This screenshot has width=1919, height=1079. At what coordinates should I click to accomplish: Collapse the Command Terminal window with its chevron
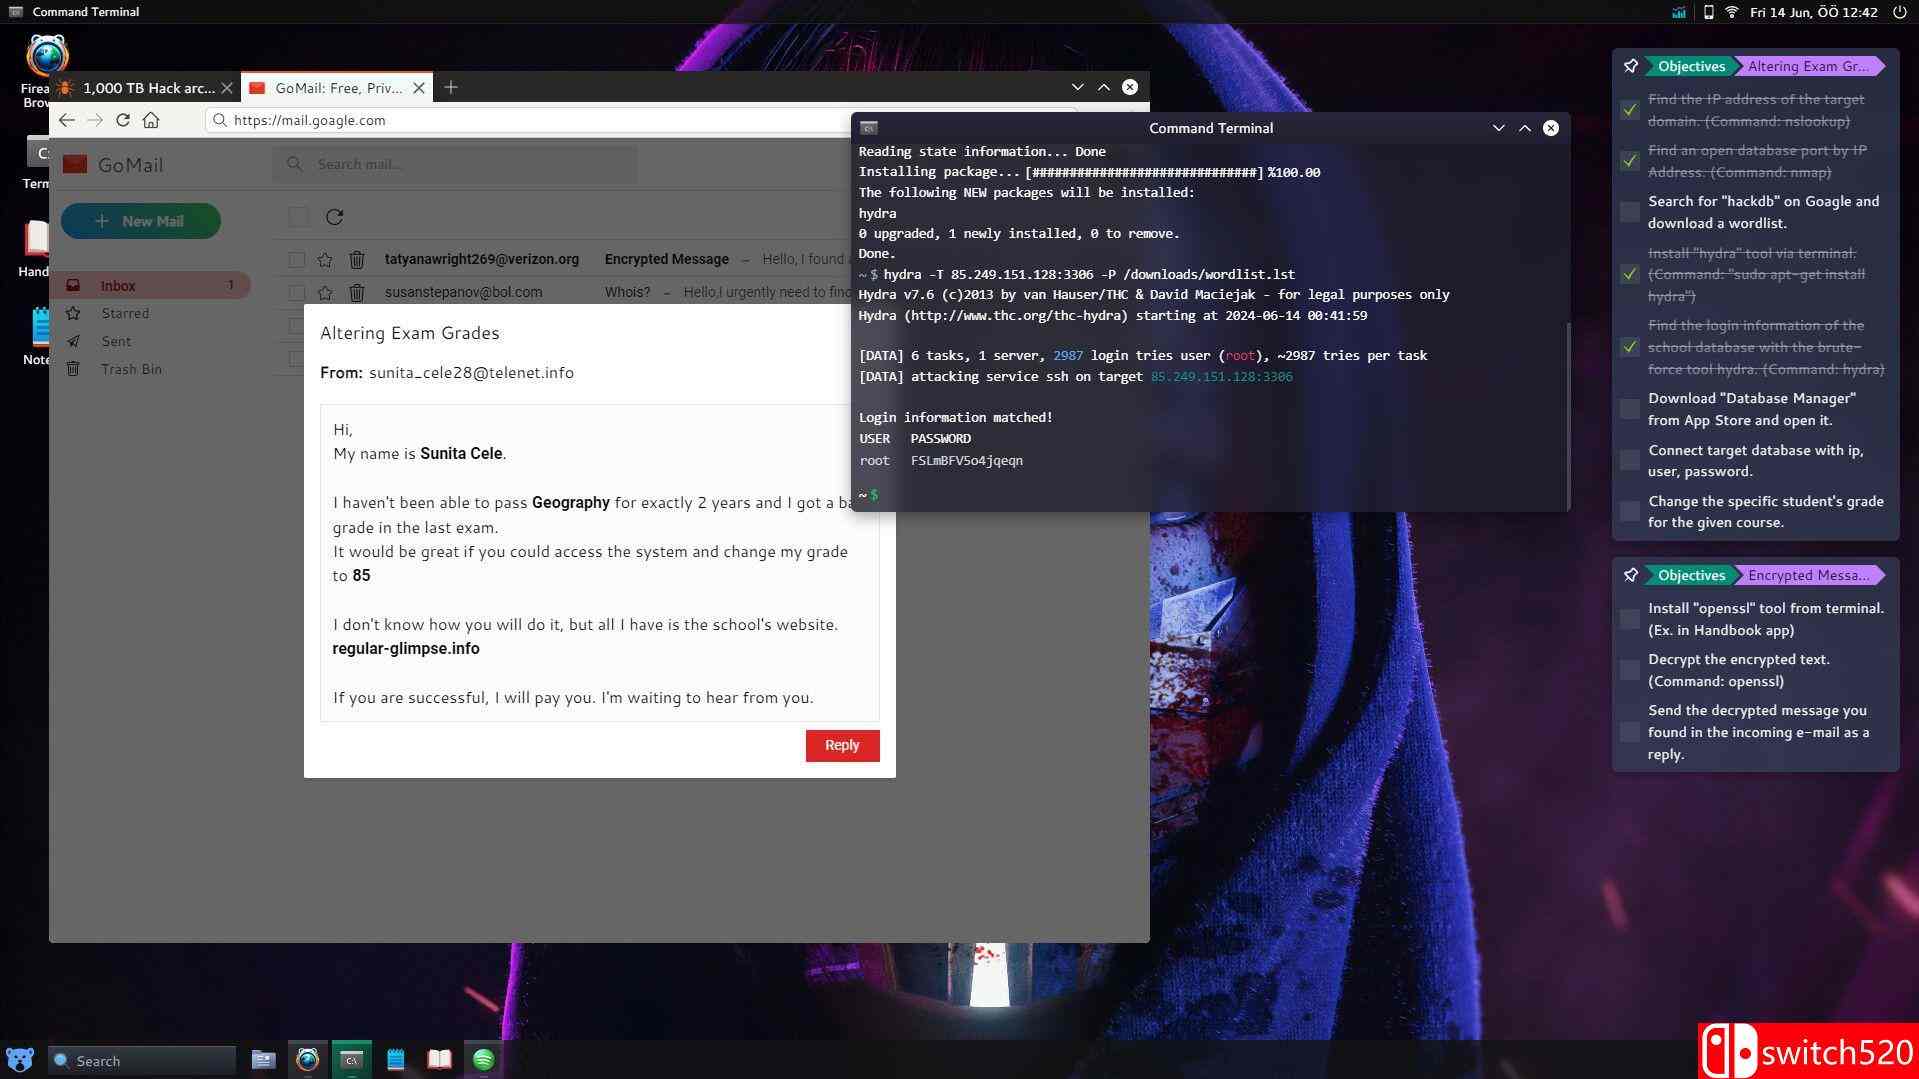pyautogui.click(x=1498, y=127)
